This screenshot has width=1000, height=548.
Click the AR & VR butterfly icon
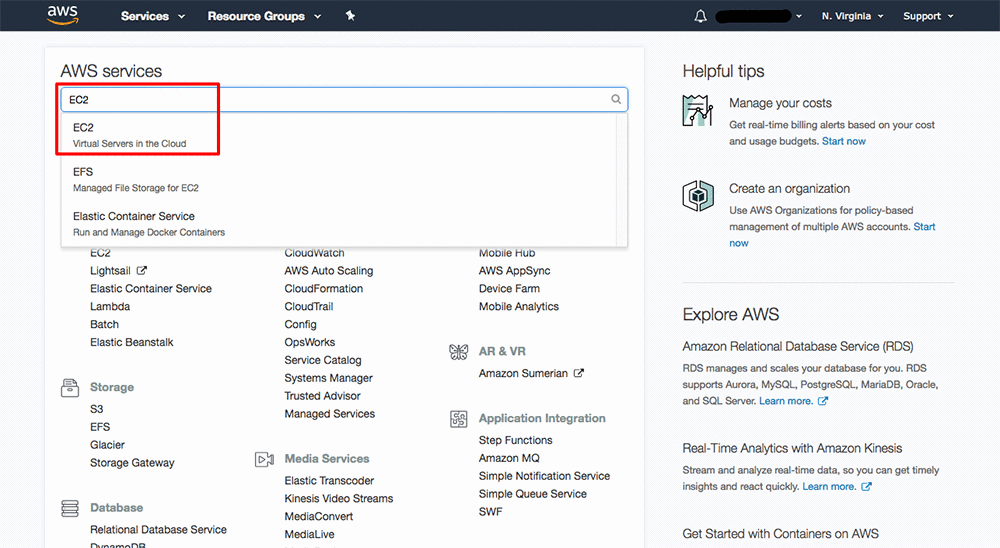click(459, 352)
